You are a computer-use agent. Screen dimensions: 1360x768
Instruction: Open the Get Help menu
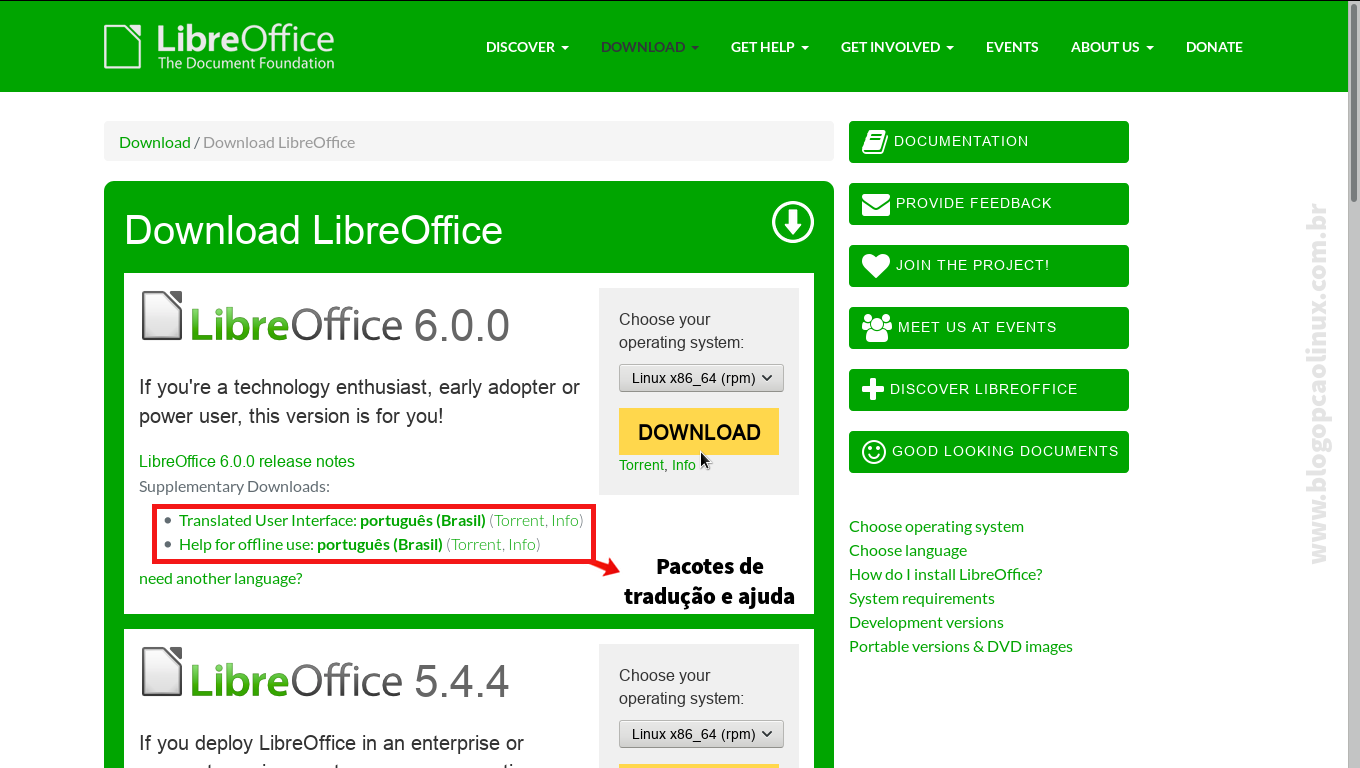coord(770,47)
